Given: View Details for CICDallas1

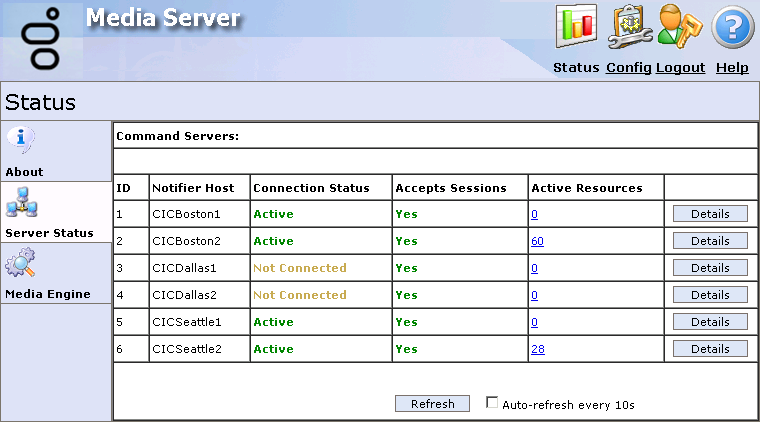Looking at the screenshot, I should pos(710,268).
